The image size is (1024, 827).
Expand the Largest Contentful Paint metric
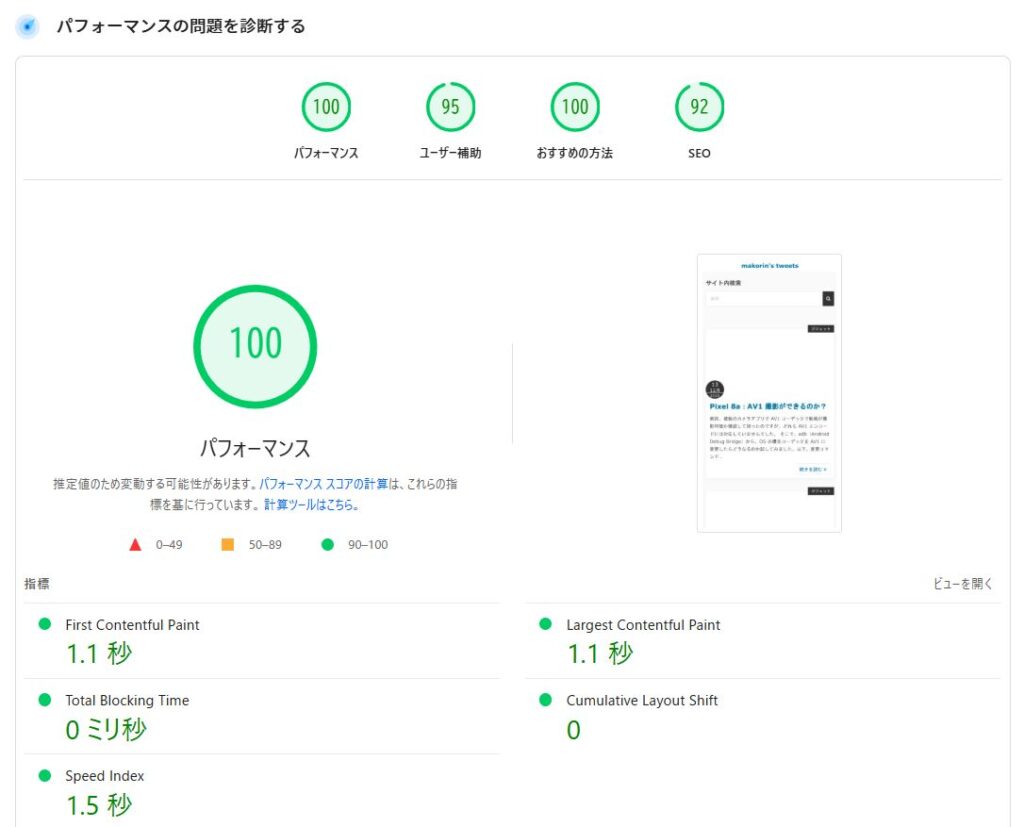tap(643, 625)
